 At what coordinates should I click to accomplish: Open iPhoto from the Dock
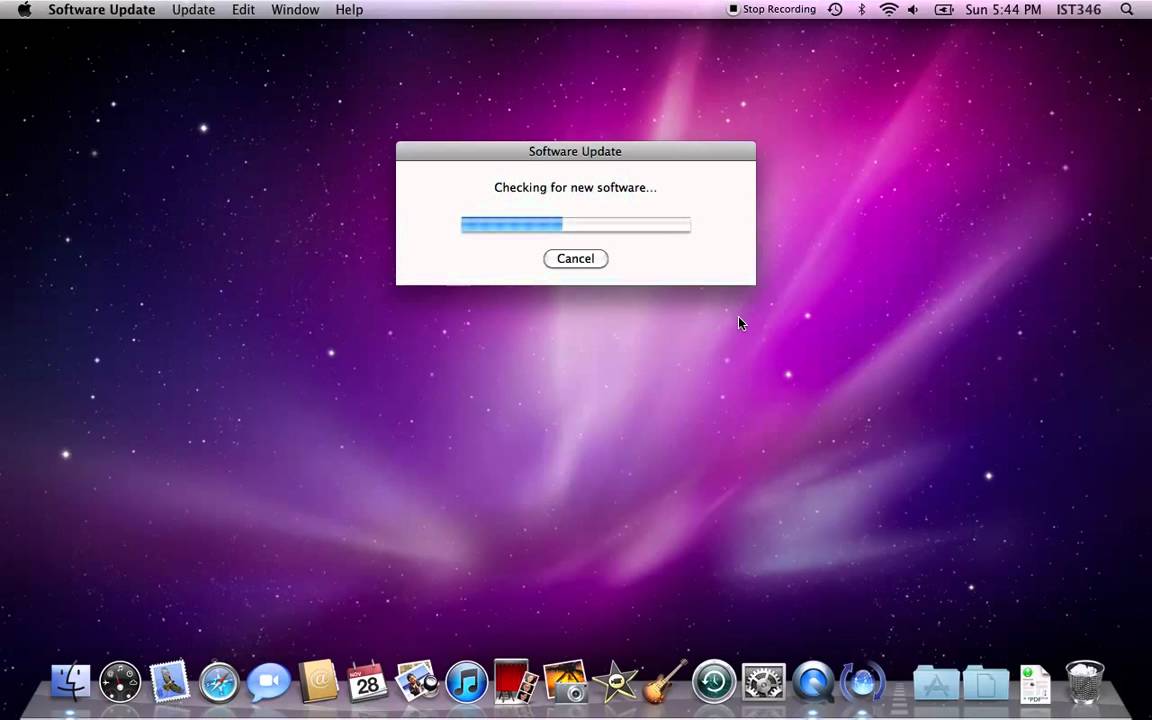[x=565, y=682]
